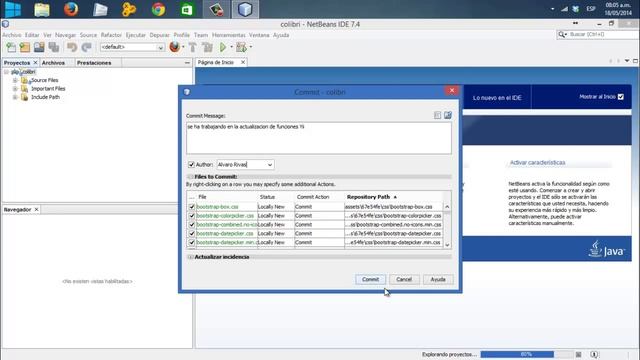Uncheck the bootstrap-datepicker.min.css file
640x360 pixels.
click(191, 242)
